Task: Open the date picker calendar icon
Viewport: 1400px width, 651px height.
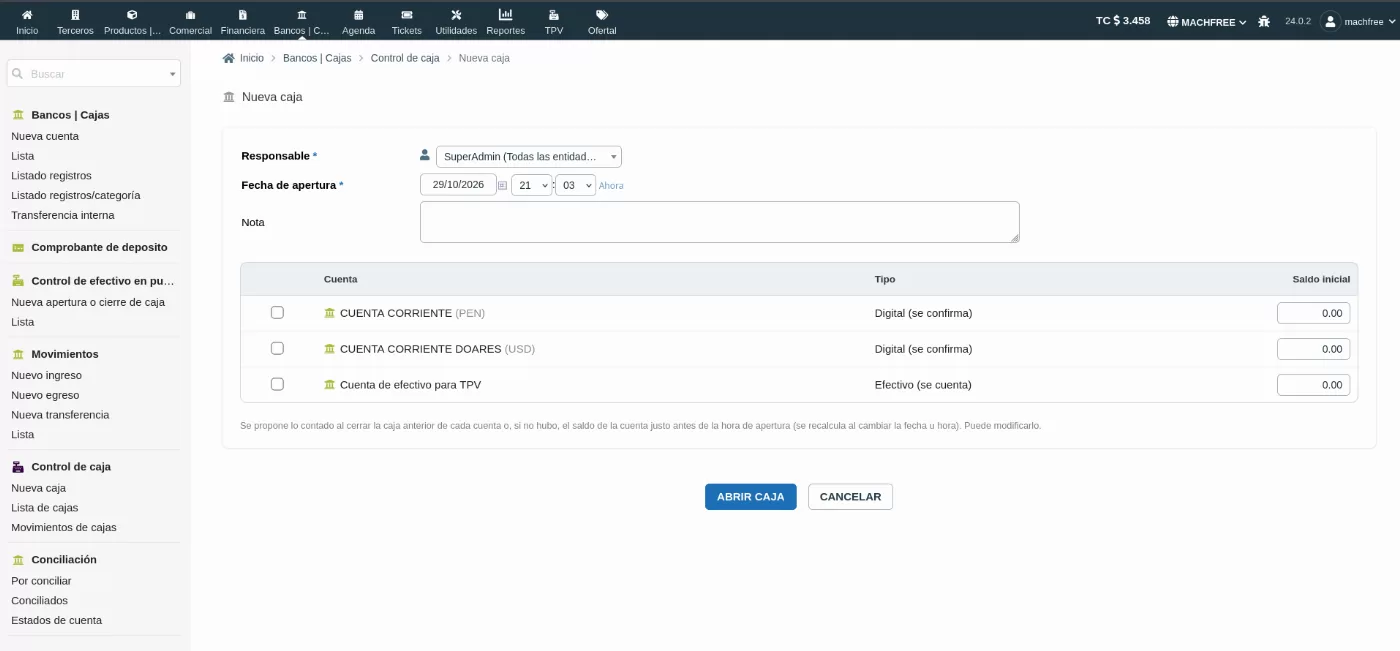Action: point(502,185)
